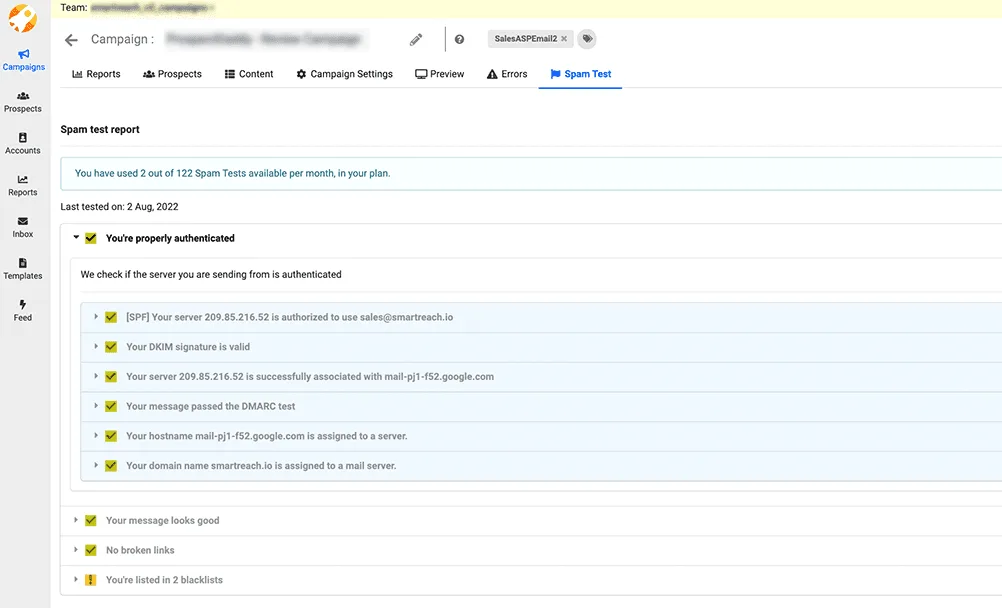
Task: Expand the SPF server authorization result
Action: tap(95, 316)
